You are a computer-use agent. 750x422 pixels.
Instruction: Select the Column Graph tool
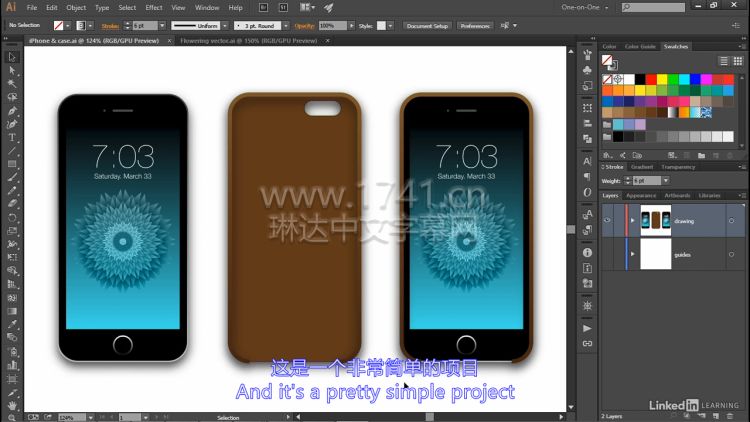tap(12, 365)
